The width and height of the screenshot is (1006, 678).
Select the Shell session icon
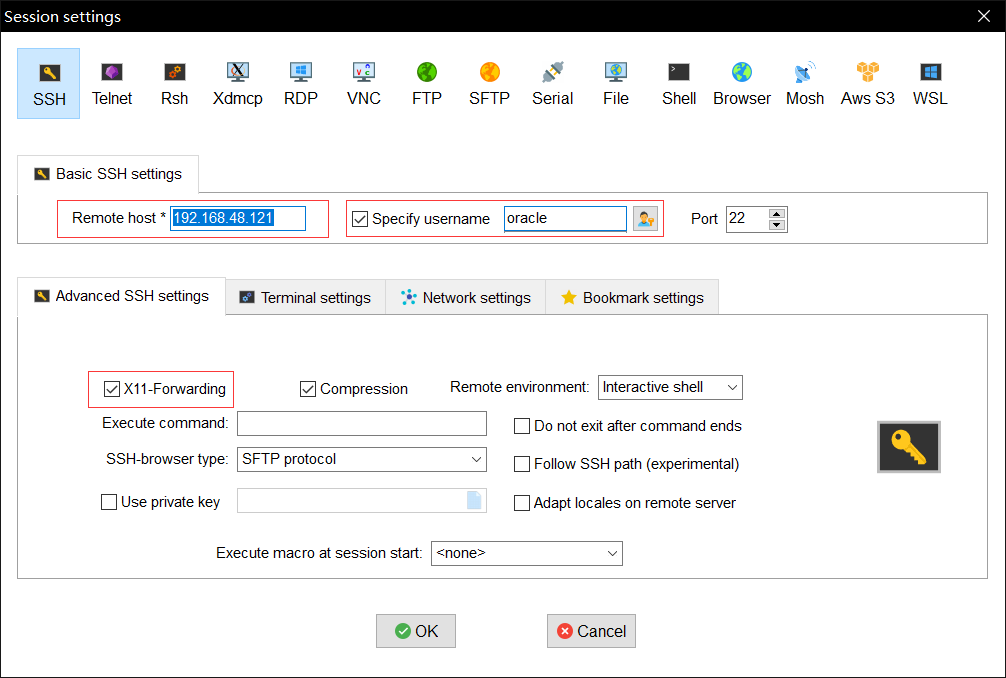click(x=679, y=83)
